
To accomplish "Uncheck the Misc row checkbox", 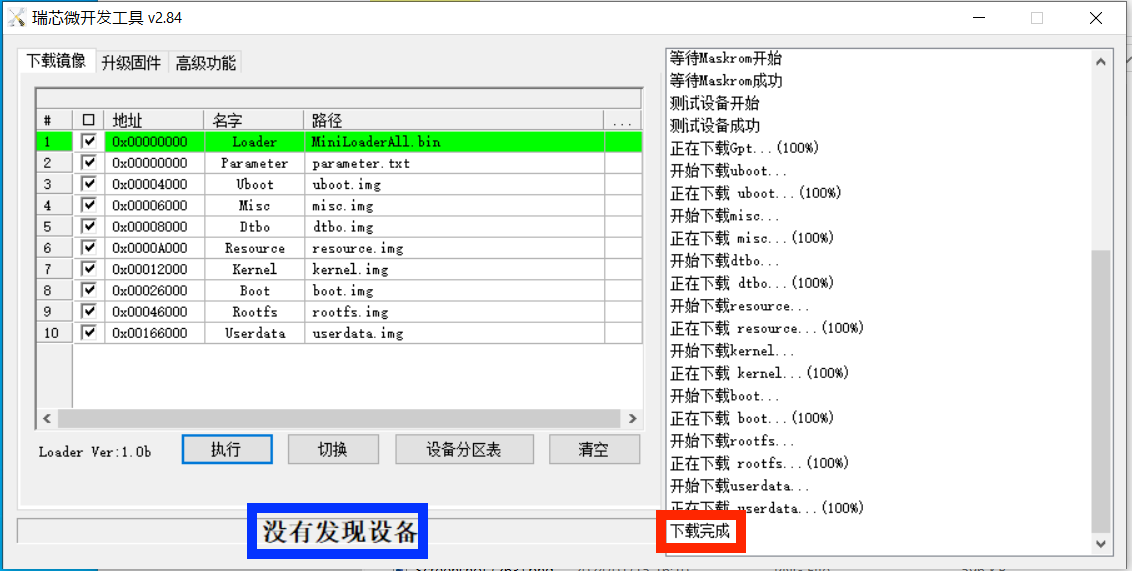I will pyautogui.click(x=89, y=206).
